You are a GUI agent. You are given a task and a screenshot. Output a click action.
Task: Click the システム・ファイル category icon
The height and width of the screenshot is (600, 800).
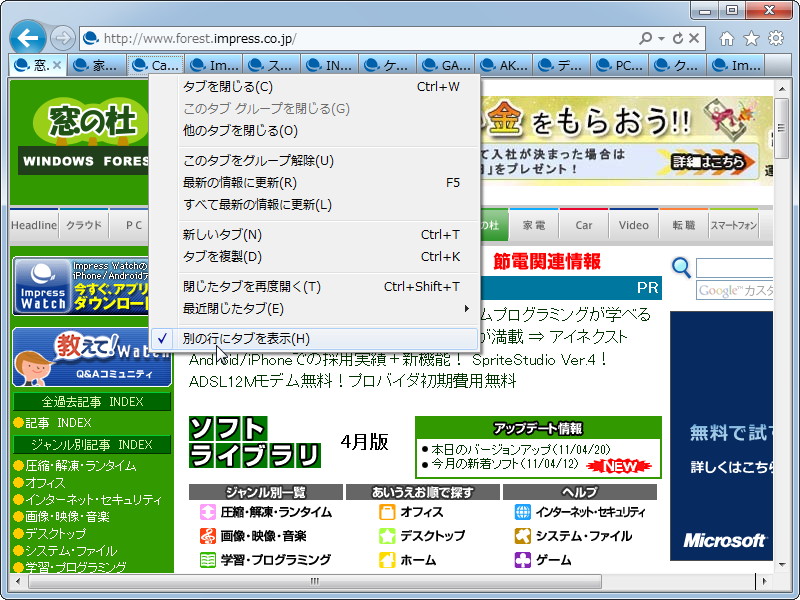[522, 536]
